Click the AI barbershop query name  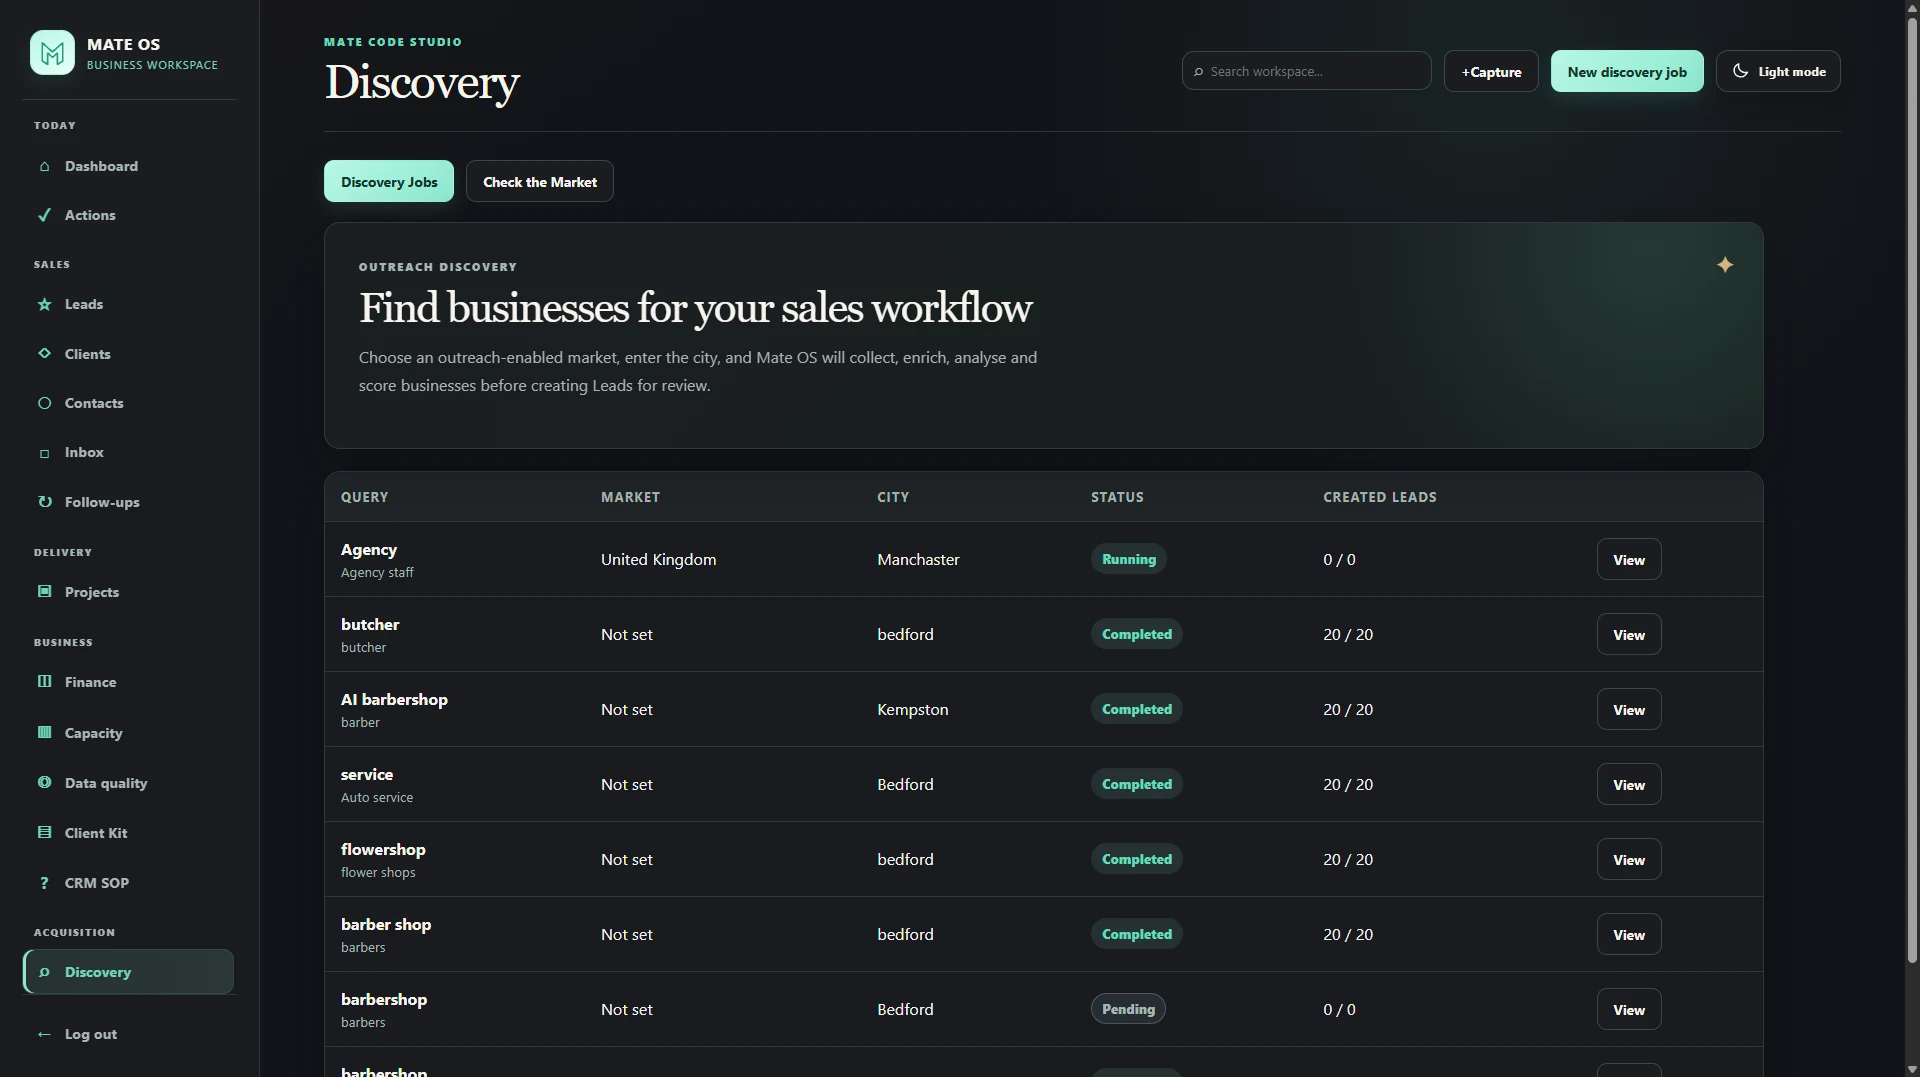click(394, 699)
